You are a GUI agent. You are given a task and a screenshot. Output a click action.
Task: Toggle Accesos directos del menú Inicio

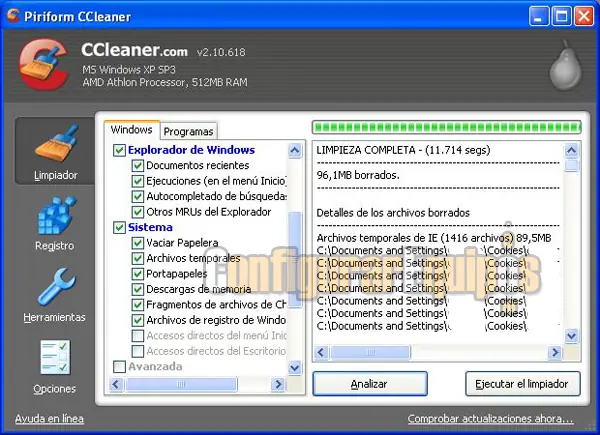point(137,336)
